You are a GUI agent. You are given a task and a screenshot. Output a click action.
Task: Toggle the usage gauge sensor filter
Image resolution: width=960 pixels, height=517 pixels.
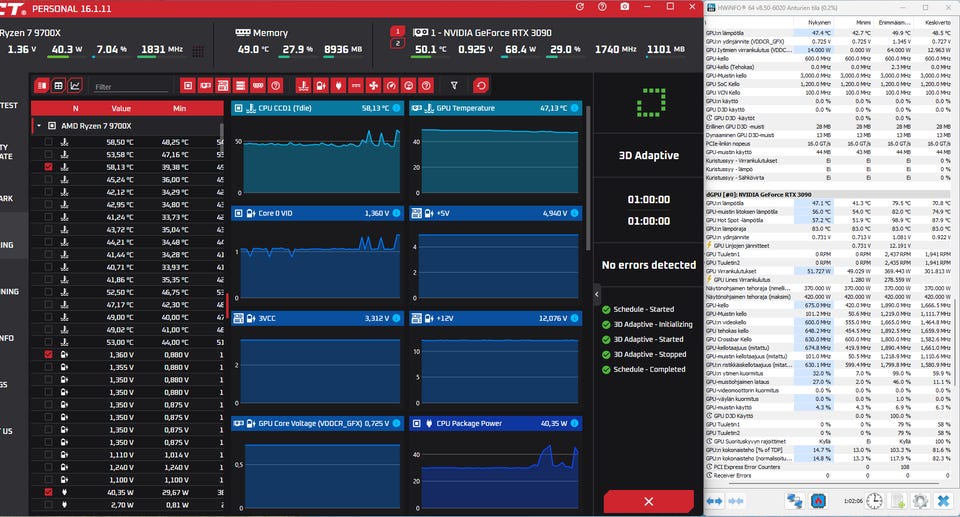pos(409,86)
